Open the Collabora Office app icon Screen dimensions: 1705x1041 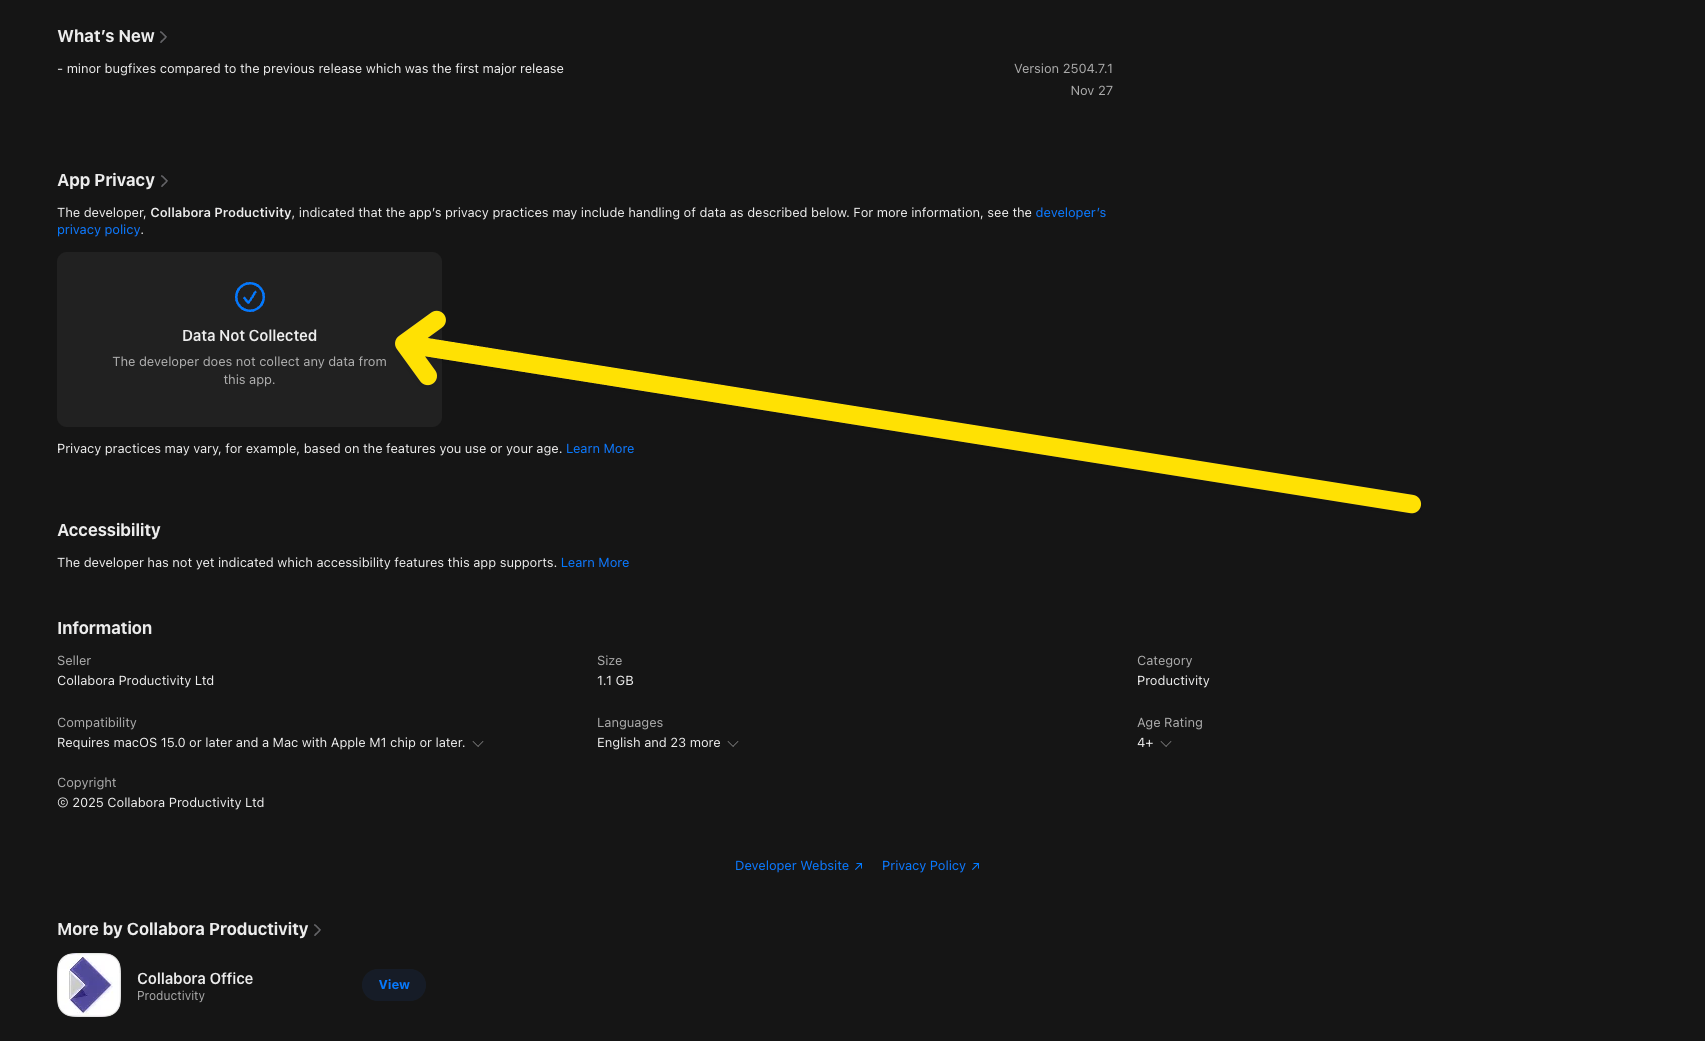[88, 984]
